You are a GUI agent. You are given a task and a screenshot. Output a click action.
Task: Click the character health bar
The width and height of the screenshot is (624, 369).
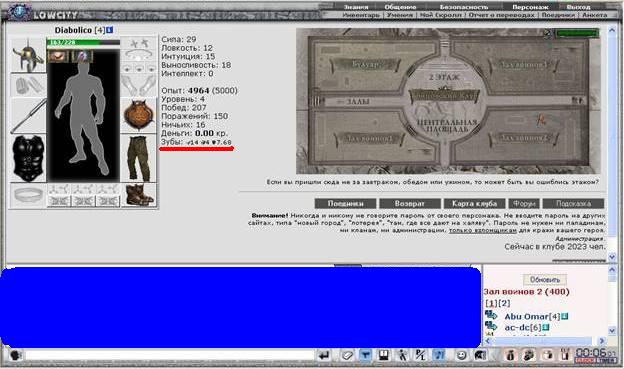(83, 43)
